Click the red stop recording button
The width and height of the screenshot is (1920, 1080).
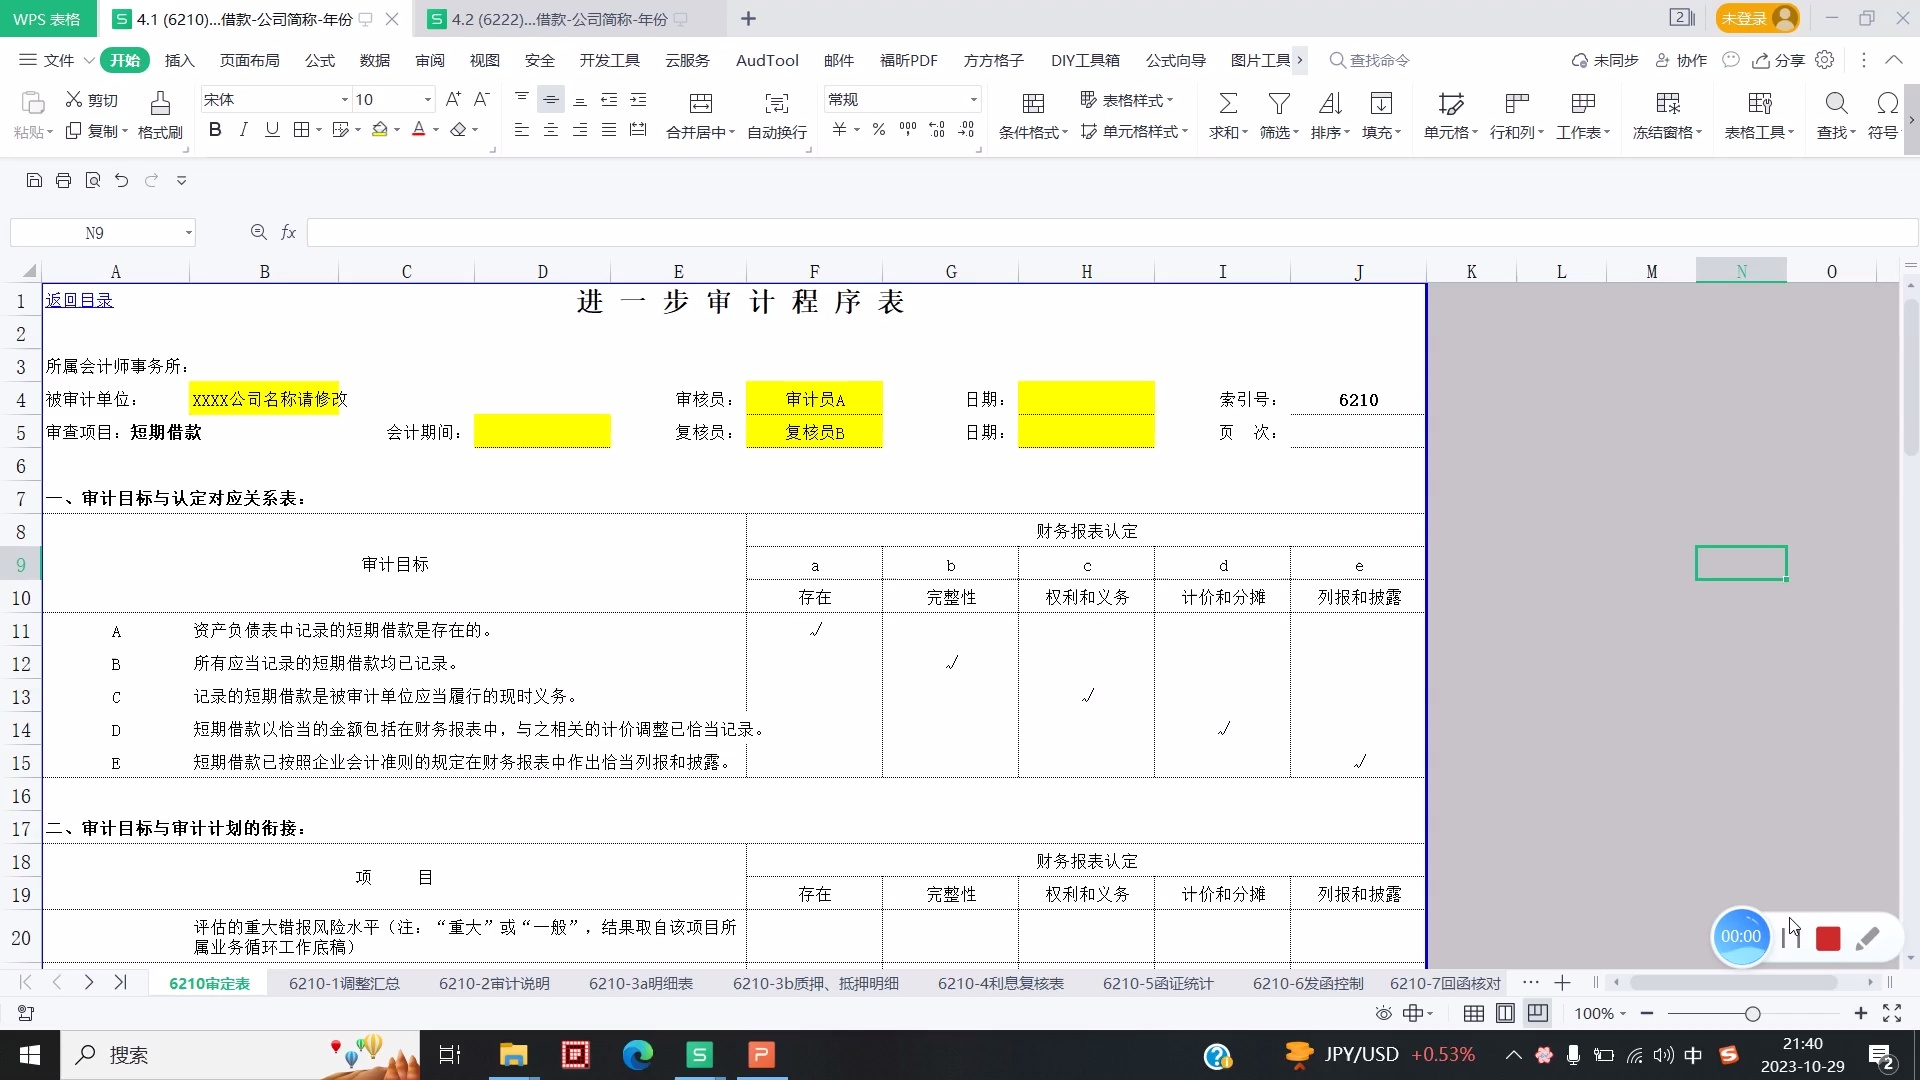pos(1828,938)
